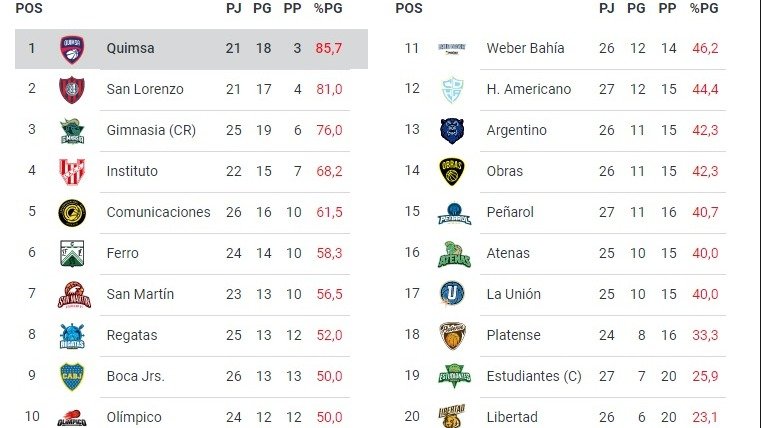Select the Argentino blue shield logo

pyautogui.click(x=452, y=131)
